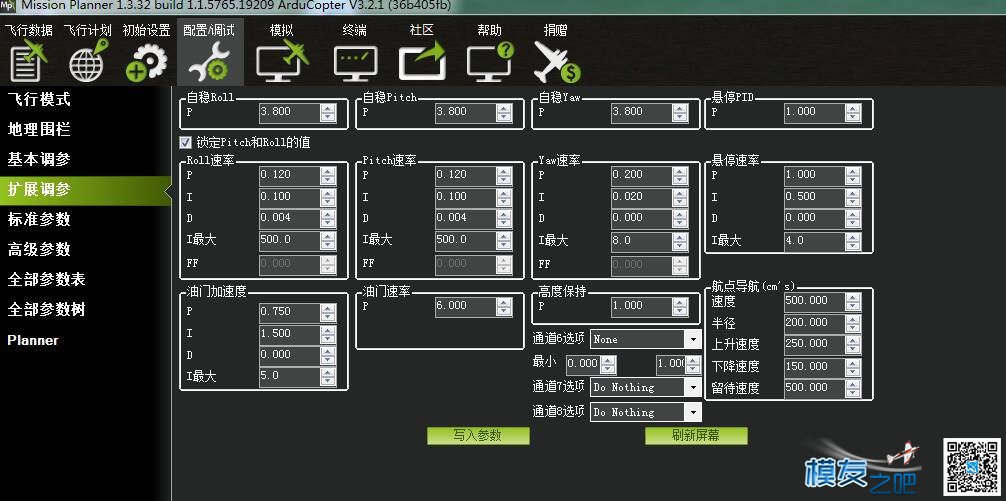Open the 飞行计划 flight plan globe icon

[x=88, y=61]
